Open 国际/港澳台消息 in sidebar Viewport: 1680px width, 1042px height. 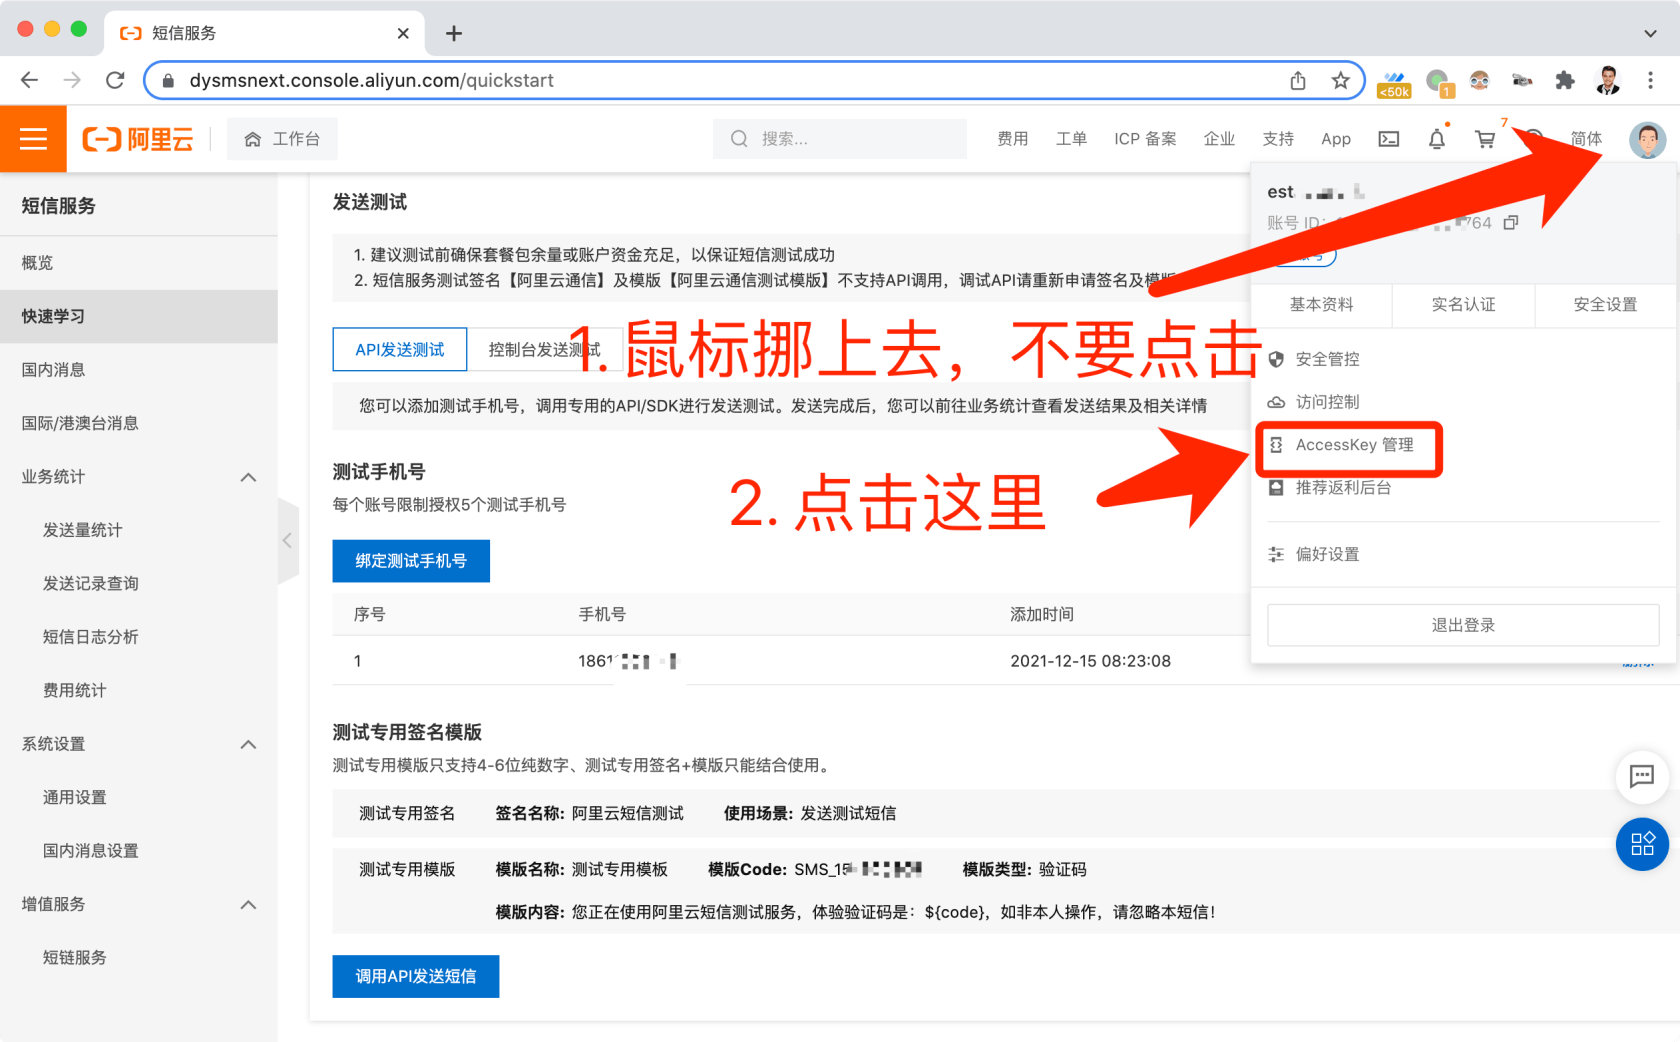pyautogui.click(x=139, y=423)
